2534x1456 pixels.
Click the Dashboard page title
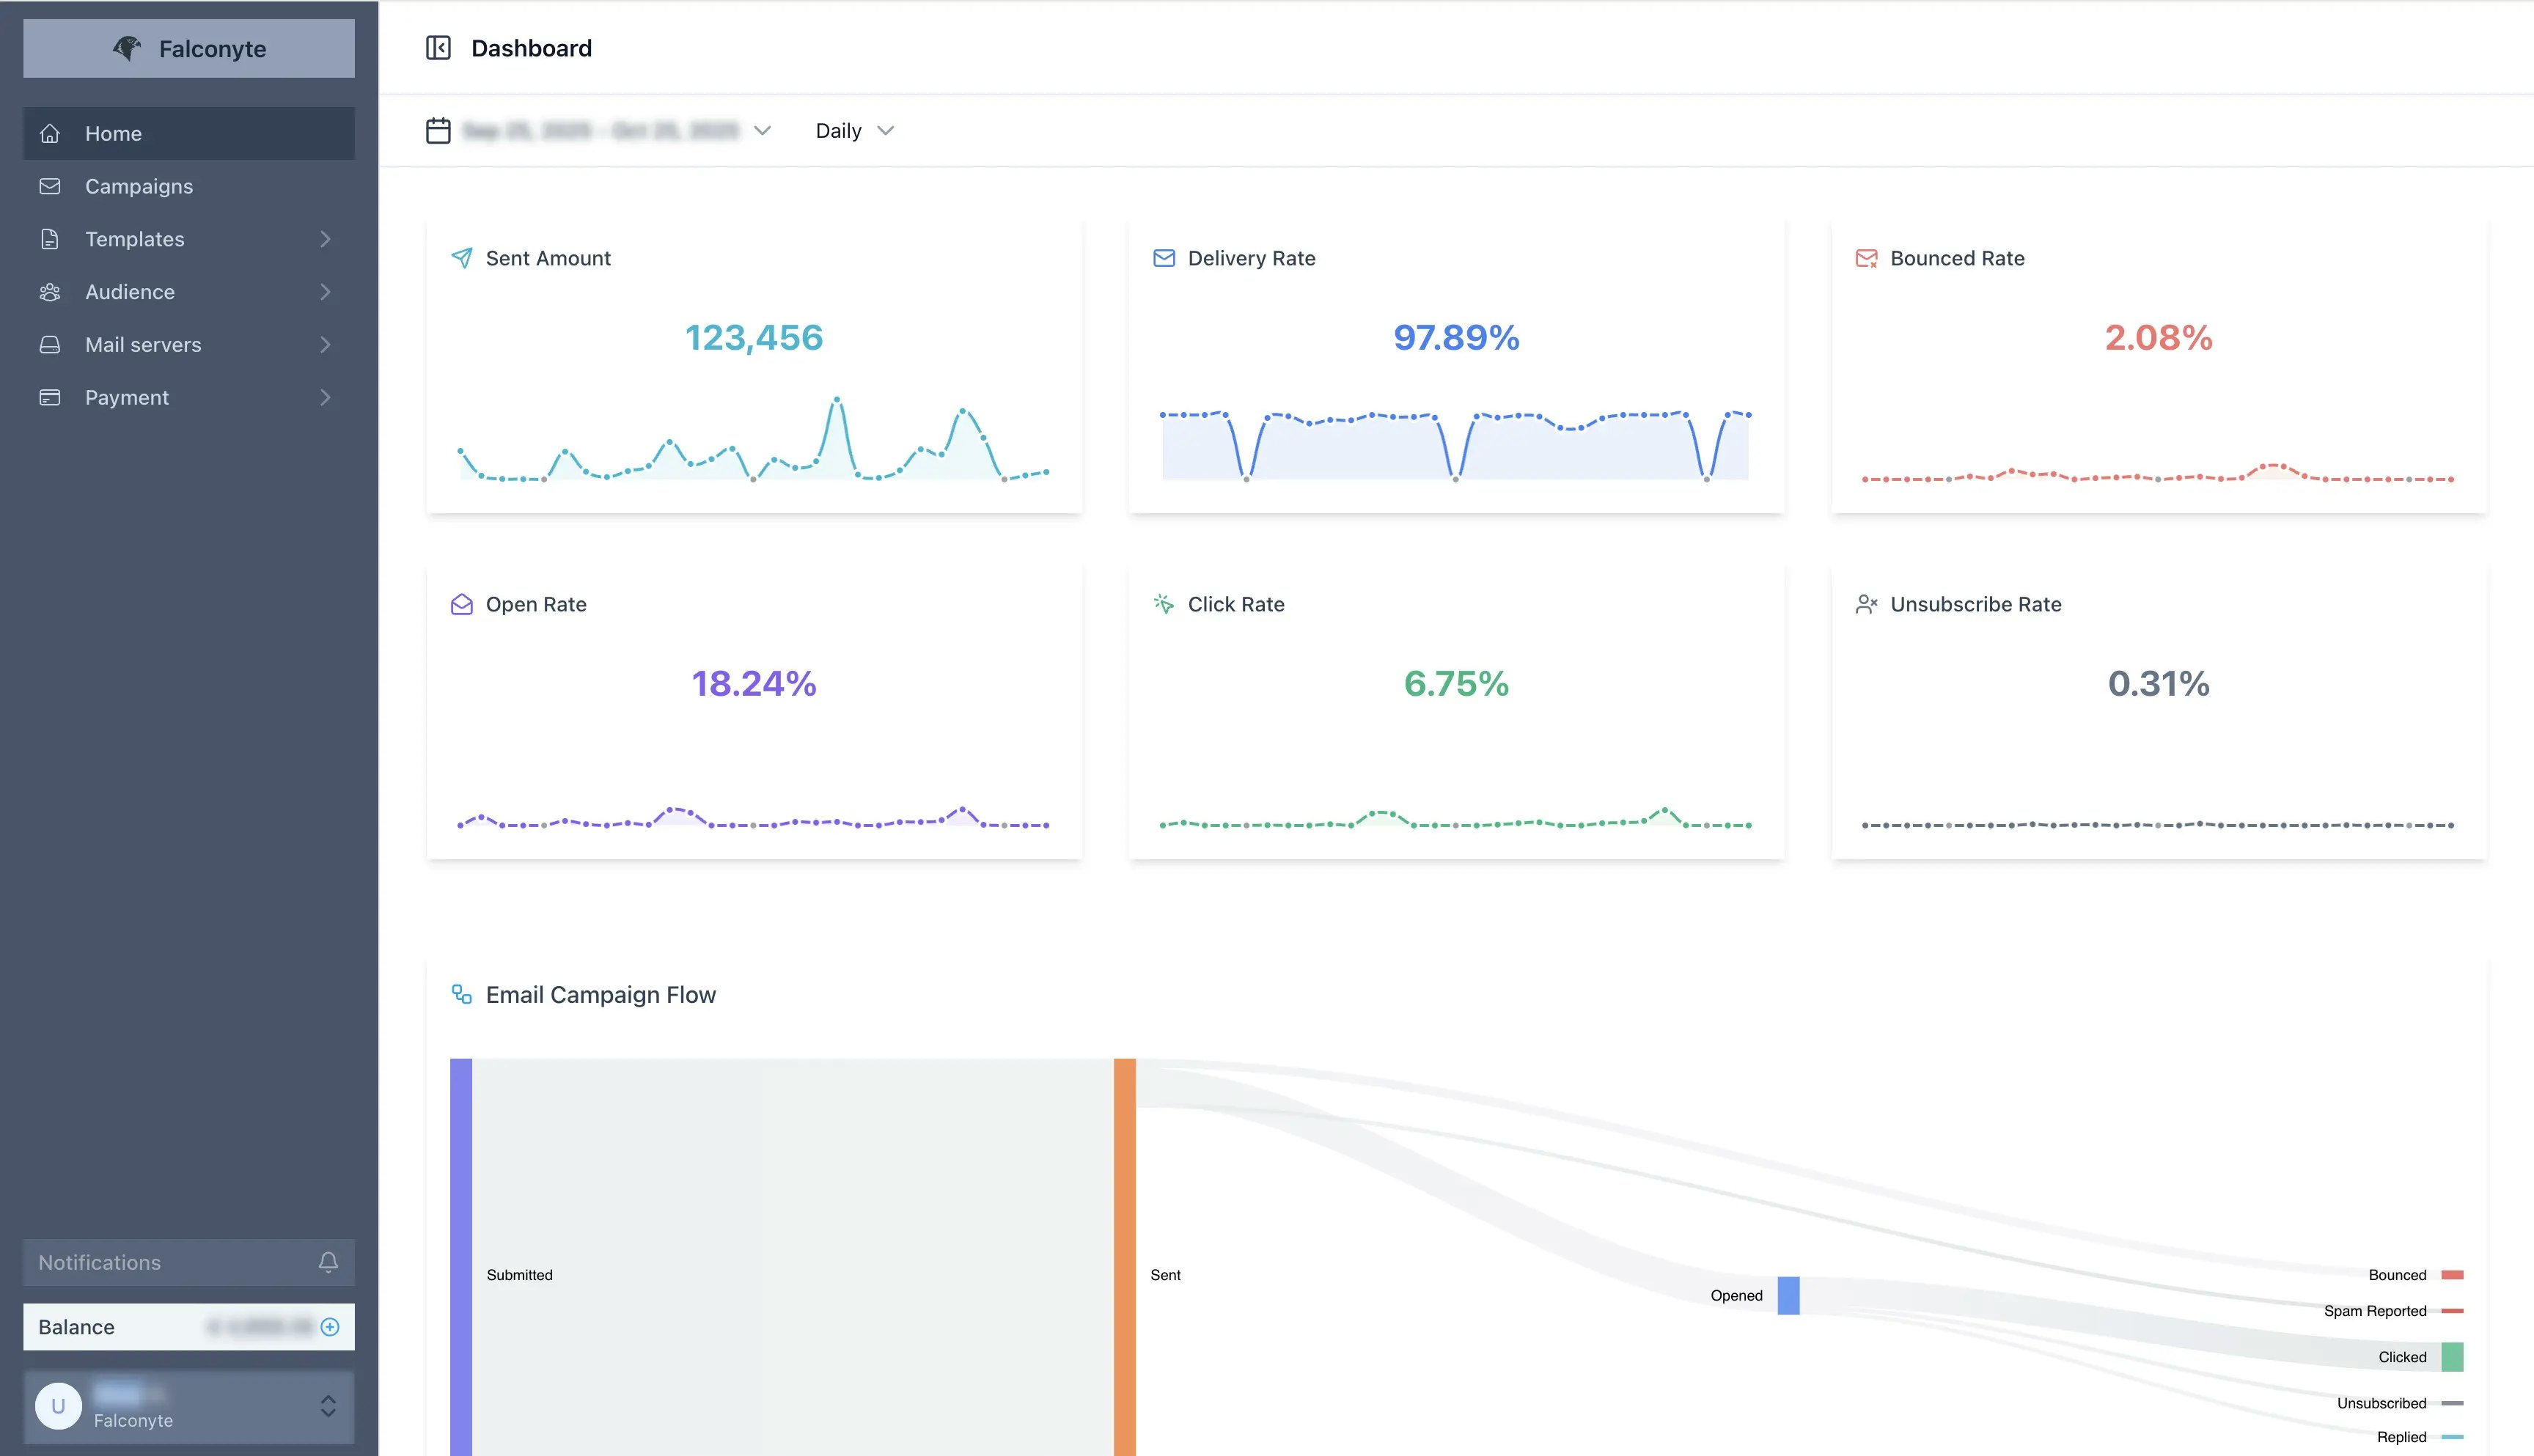click(531, 48)
